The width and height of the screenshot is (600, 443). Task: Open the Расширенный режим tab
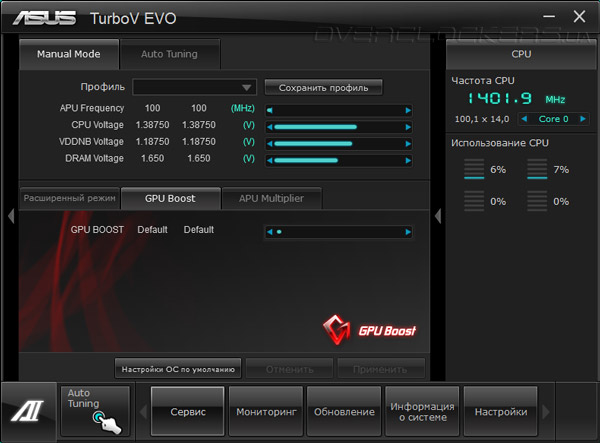coord(70,198)
